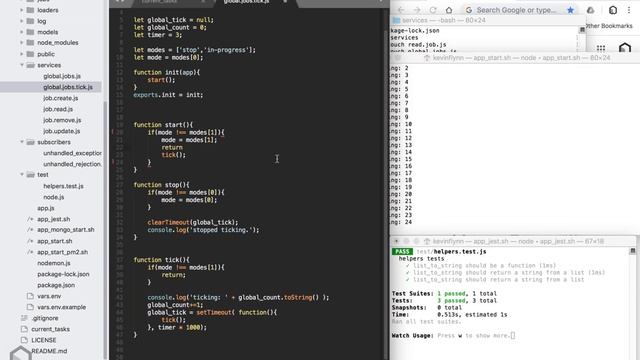The image size is (640, 360).
Task: Open job.update.js file
Action: 62,131
